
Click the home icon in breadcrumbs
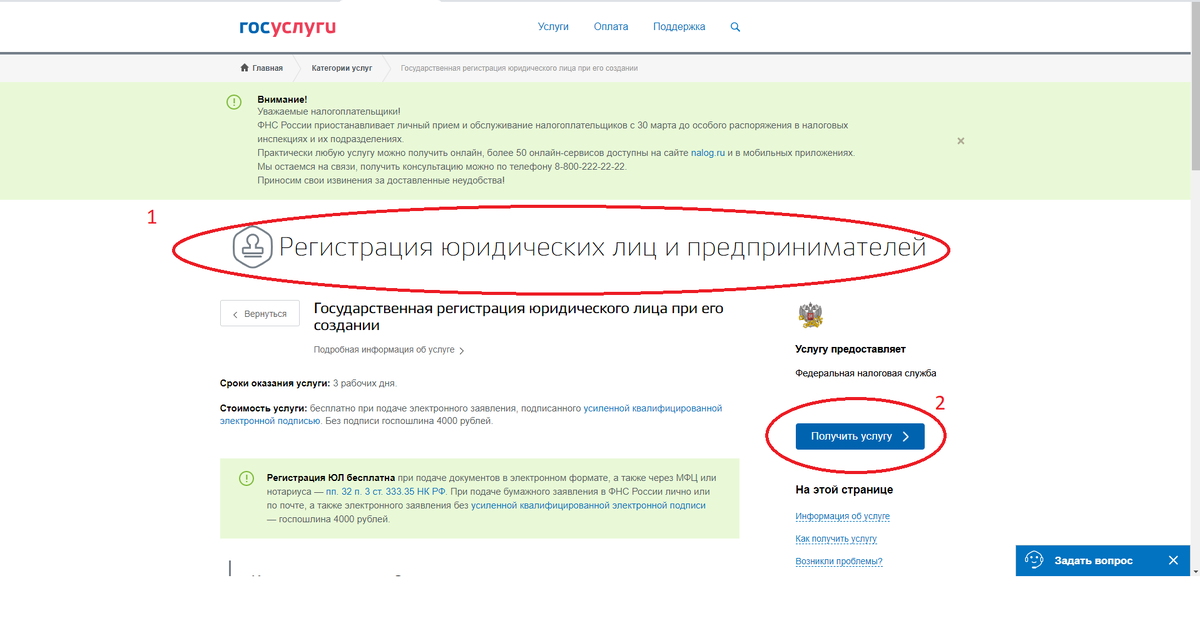pyautogui.click(x=244, y=68)
